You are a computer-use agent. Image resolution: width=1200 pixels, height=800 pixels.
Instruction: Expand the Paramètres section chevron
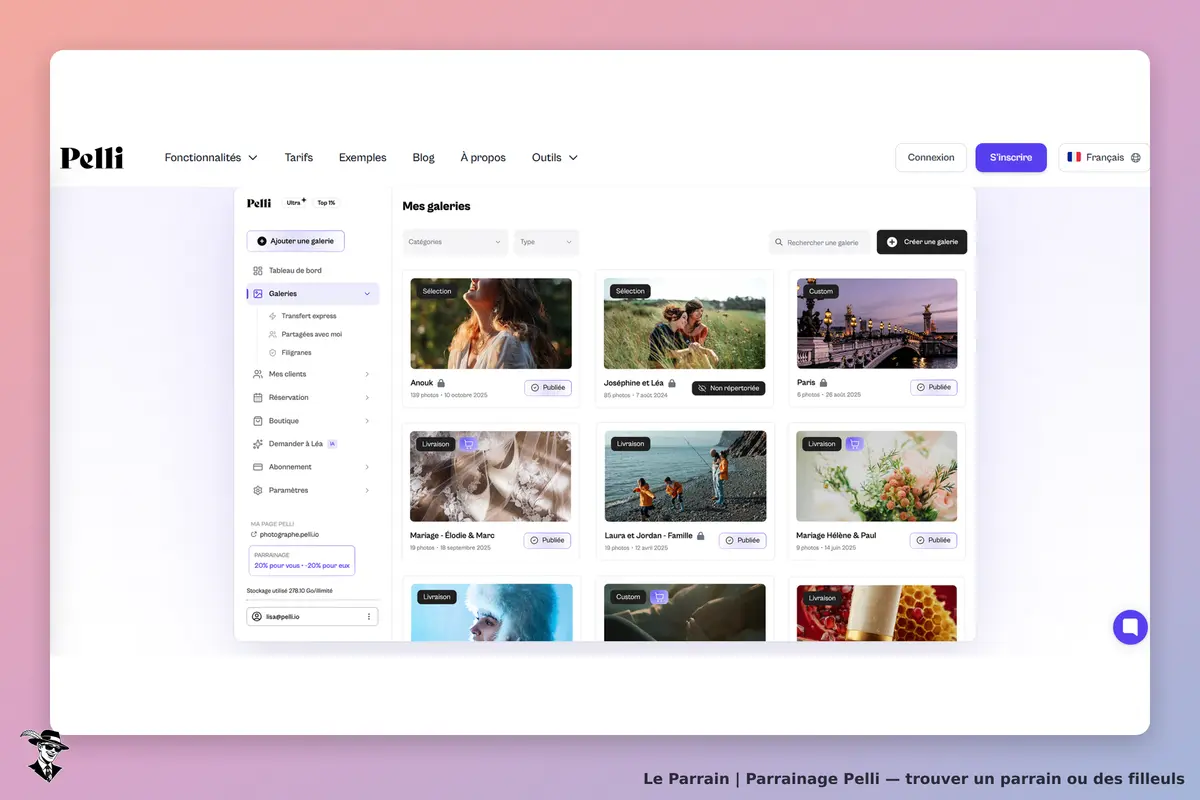point(367,491)
